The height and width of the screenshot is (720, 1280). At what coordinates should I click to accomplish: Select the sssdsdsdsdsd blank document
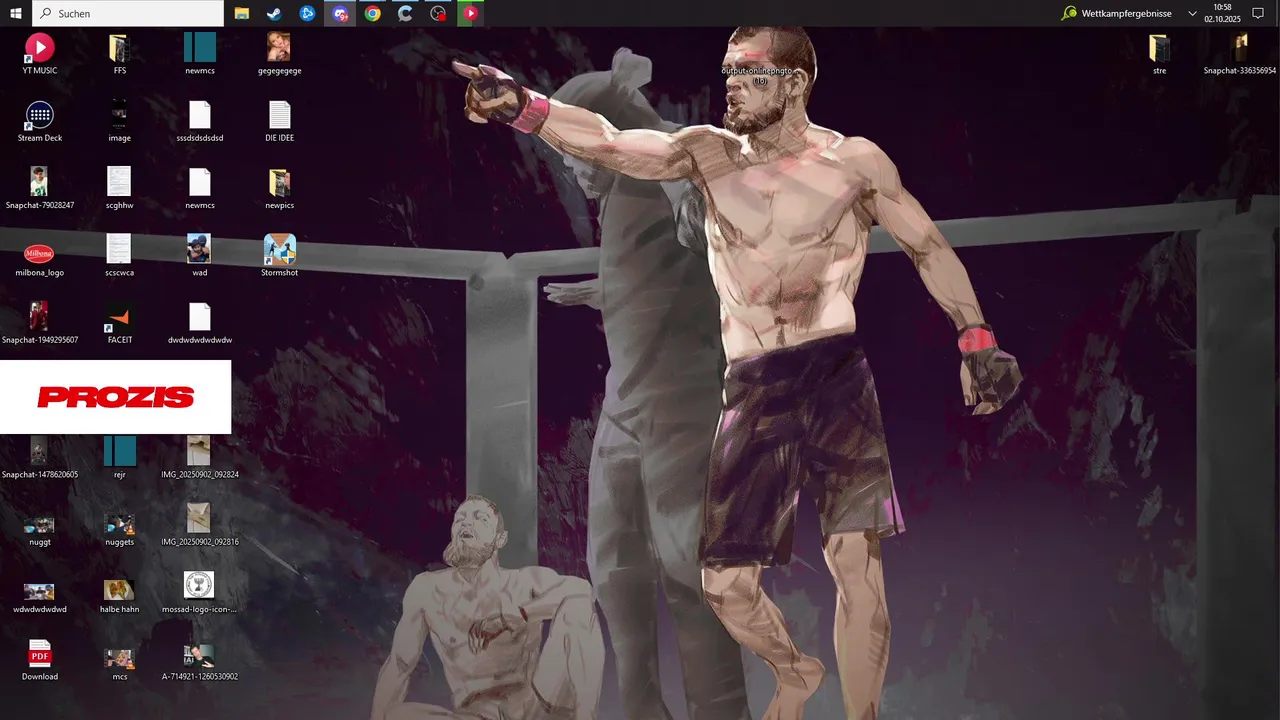click(200, 121)
